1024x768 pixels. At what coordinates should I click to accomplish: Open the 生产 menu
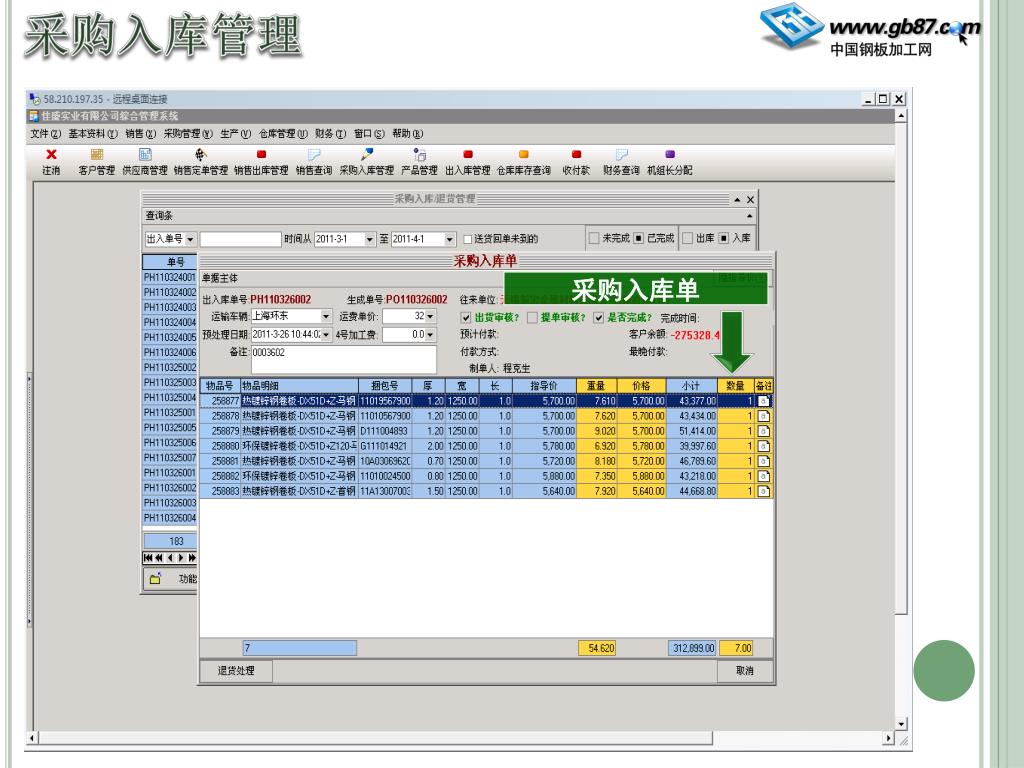click(236, 134)
